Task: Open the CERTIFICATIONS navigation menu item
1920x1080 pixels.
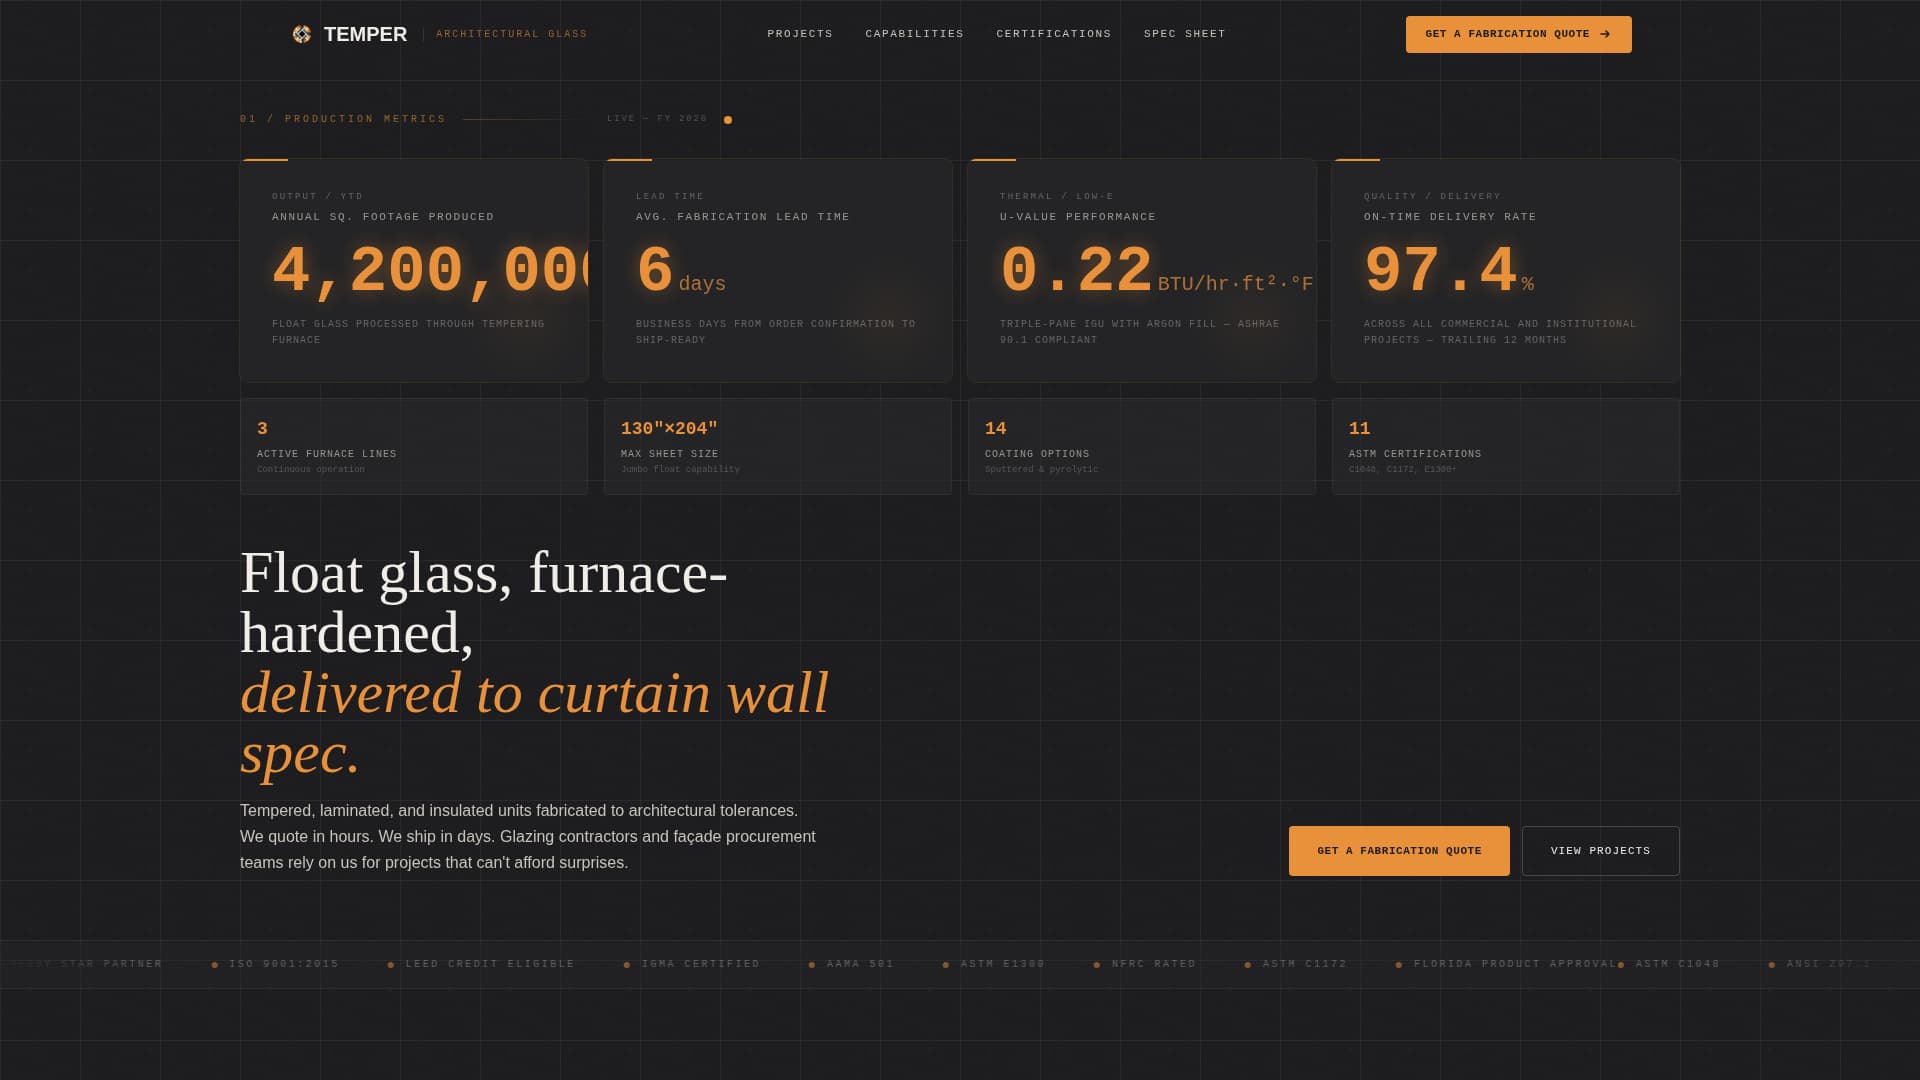Action: (1052, 33)
